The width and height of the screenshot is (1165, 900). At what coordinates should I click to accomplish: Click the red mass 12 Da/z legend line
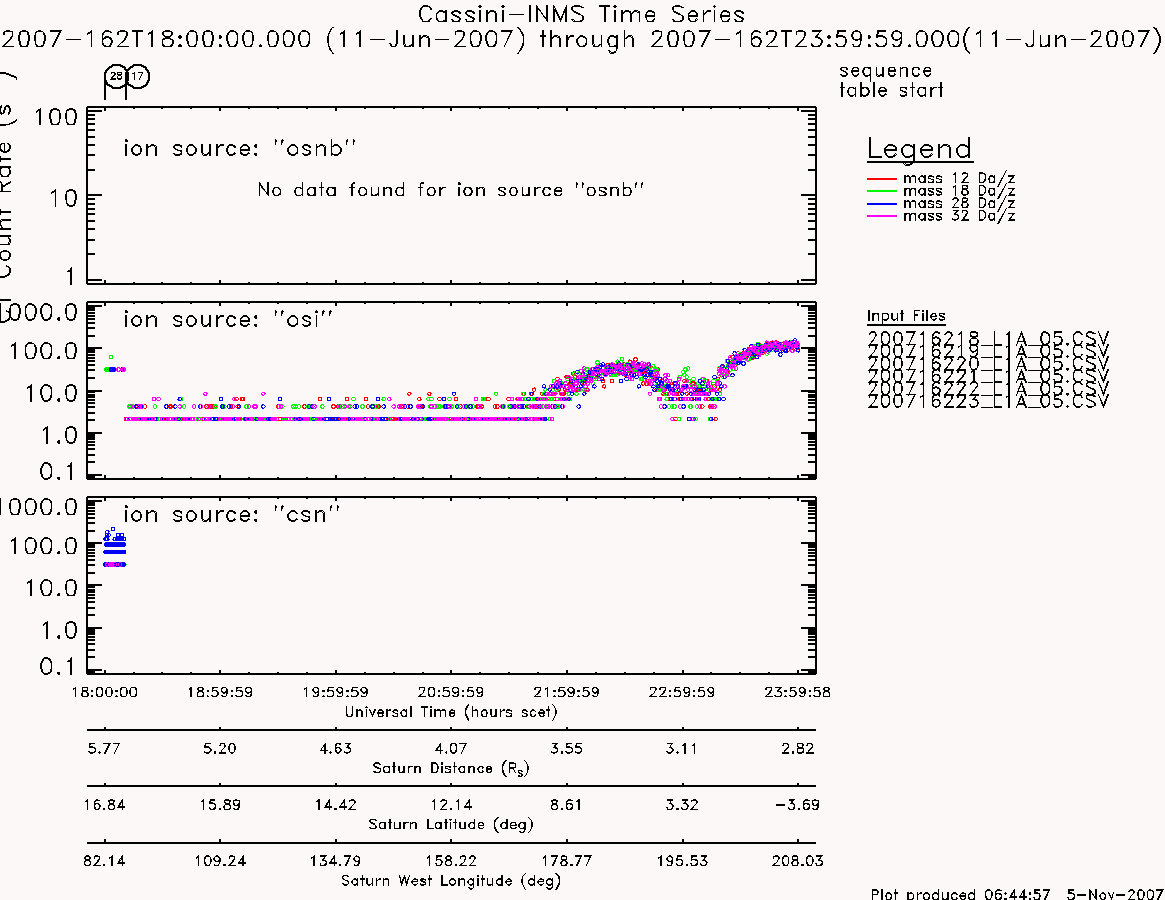[x=882, y=179]
